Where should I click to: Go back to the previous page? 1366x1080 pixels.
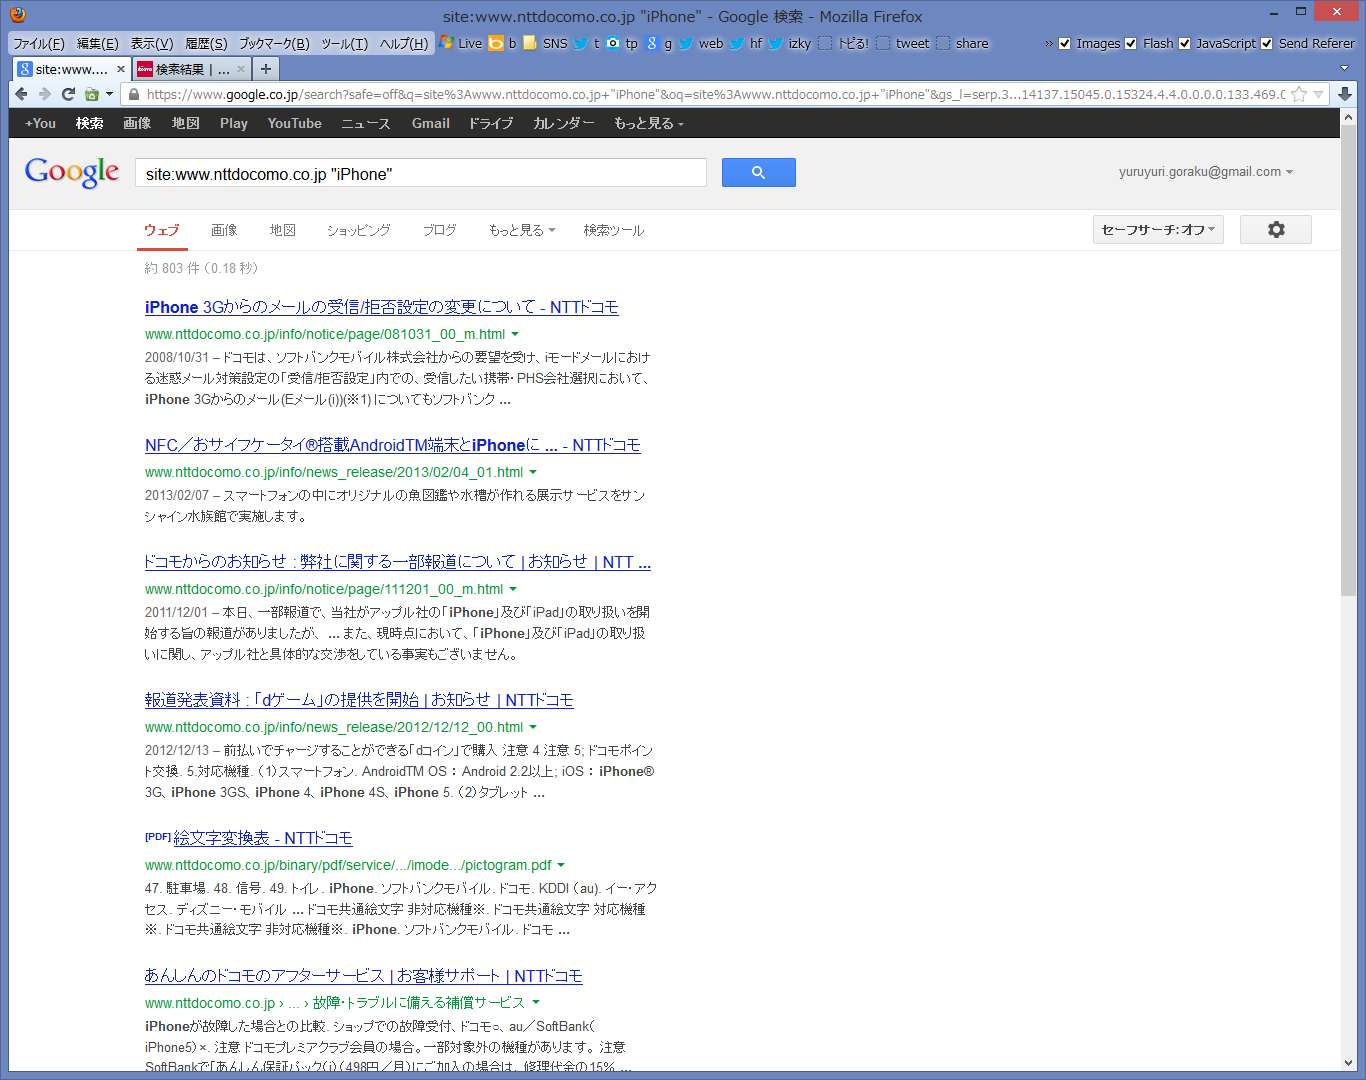point(21,94)
